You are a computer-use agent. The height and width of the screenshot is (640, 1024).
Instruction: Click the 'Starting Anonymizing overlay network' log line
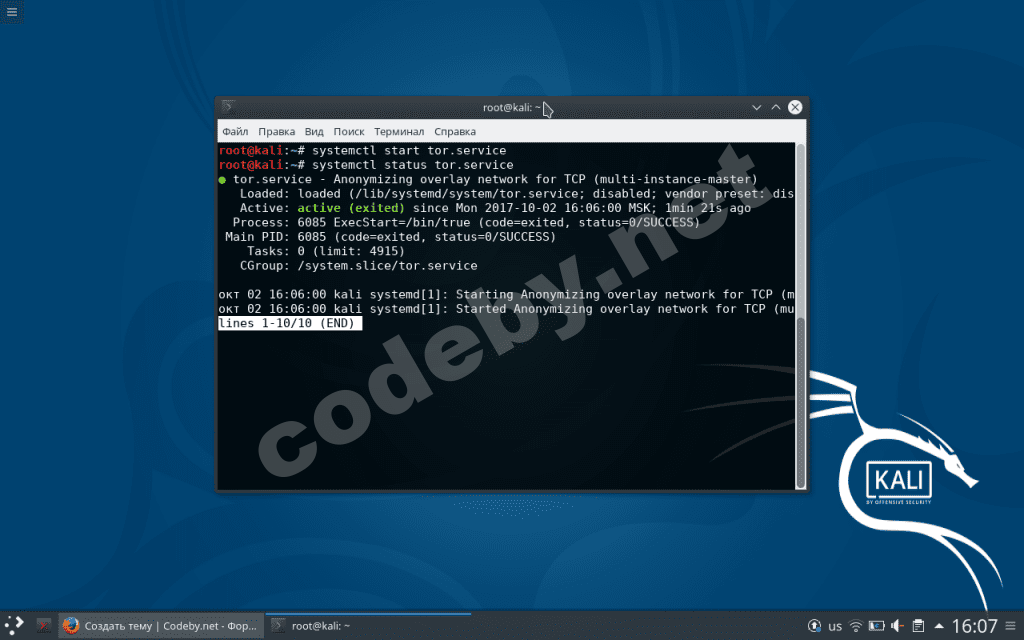coord(506,295)
